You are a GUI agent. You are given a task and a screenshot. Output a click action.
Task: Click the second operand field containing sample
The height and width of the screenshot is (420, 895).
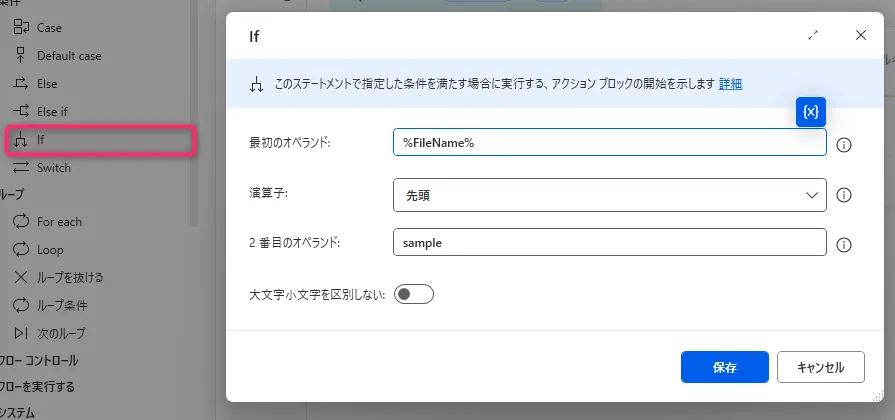pos(610,243)
